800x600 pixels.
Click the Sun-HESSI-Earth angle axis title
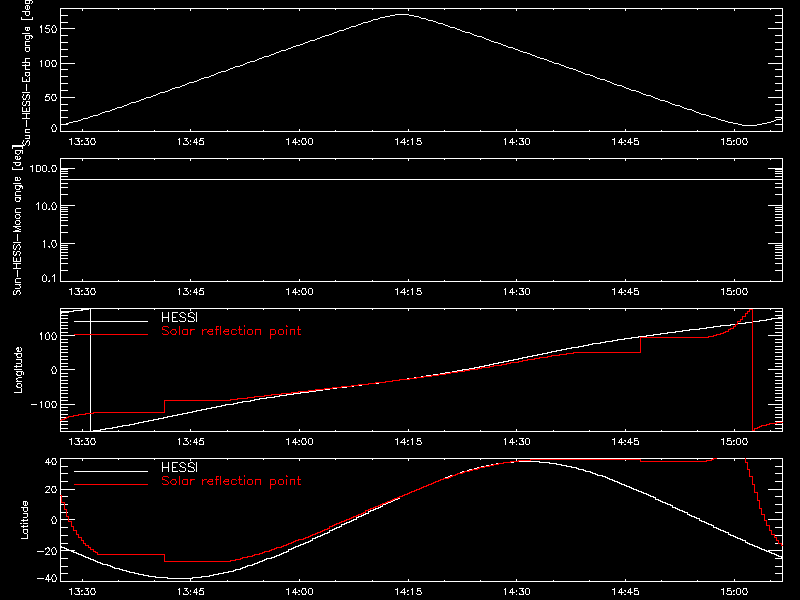(27, 71)
